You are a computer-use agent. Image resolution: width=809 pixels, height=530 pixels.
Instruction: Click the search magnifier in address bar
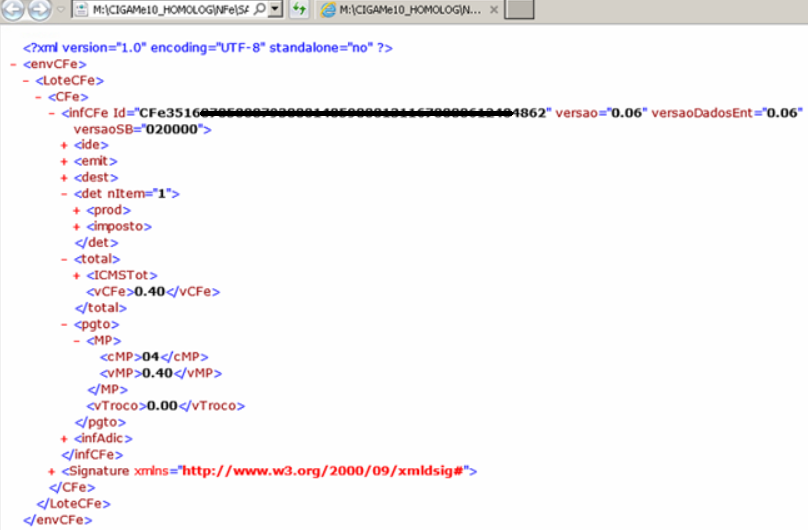(261, 9)
